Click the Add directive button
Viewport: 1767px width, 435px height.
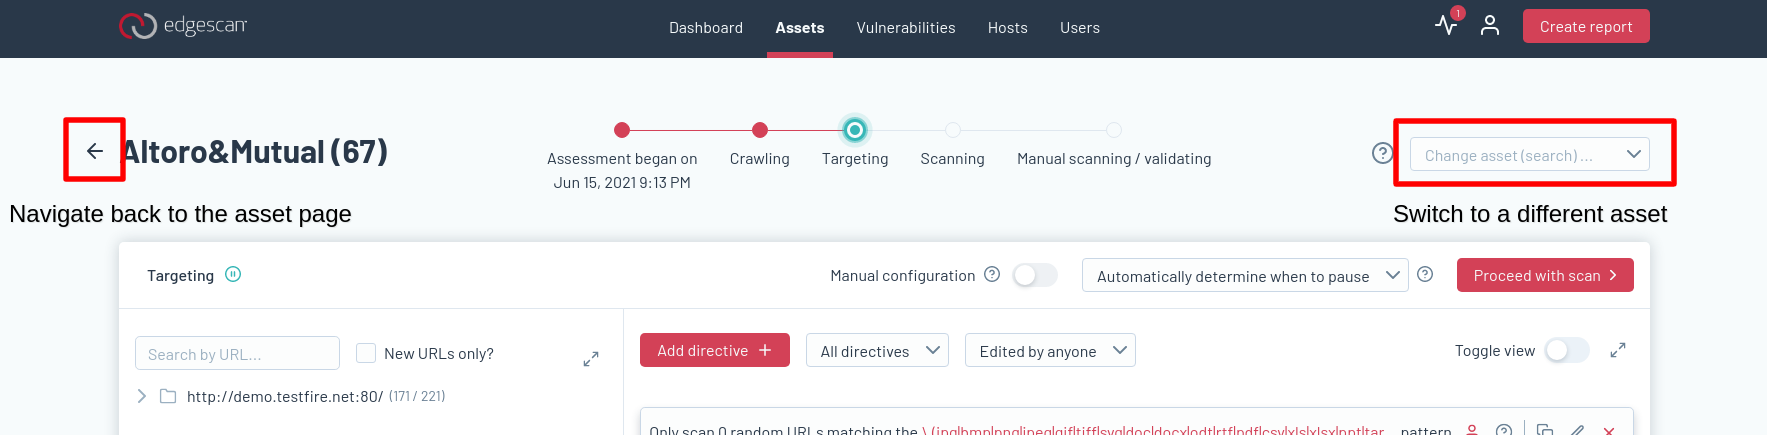[715, 350]
